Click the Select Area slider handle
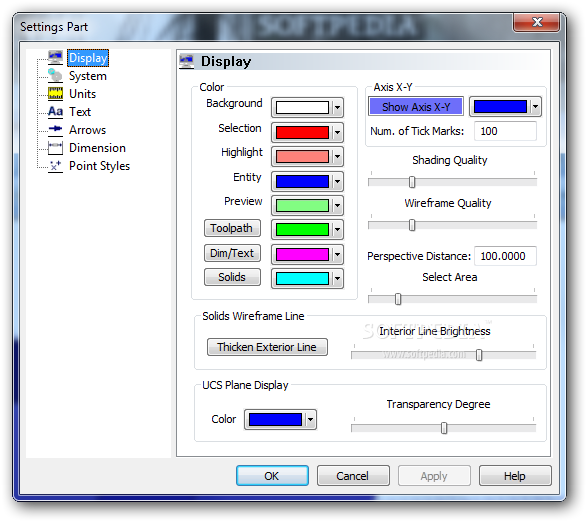The width and height of the screenshot is (587, 522). pyautogui.click(x=398, y=299)
